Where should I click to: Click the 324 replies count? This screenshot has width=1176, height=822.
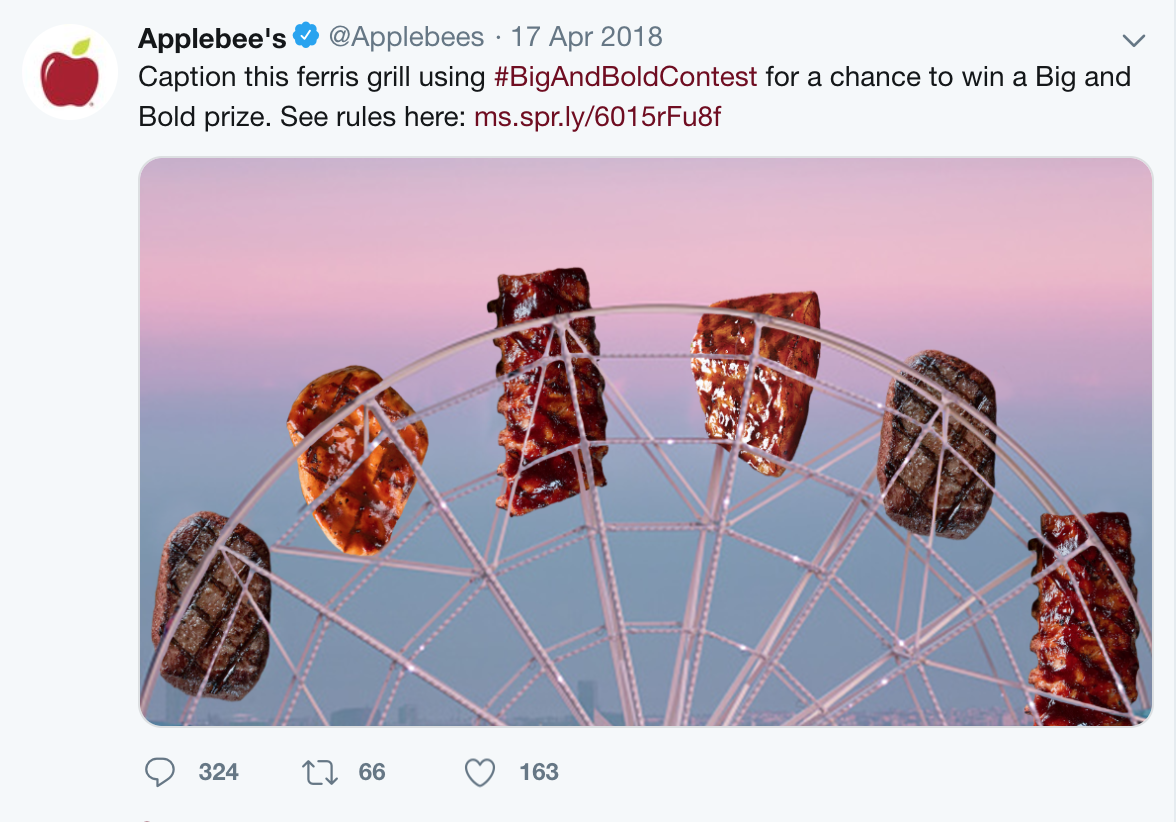point(218,772)
